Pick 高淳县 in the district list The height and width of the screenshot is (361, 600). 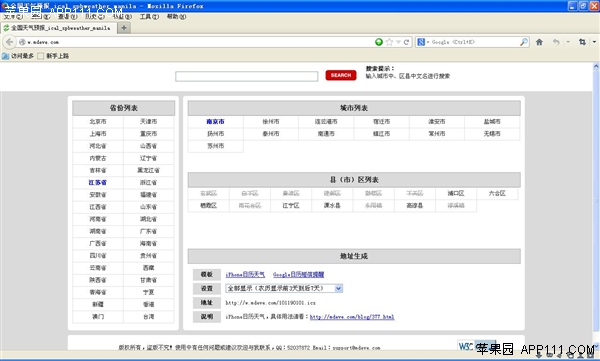(x=414, y=206)
